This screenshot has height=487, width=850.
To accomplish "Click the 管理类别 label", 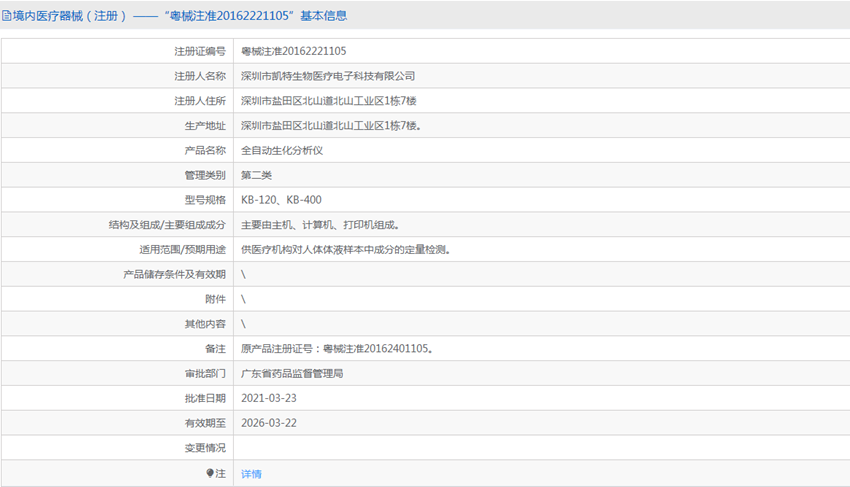I will click(x=205, y=175).
